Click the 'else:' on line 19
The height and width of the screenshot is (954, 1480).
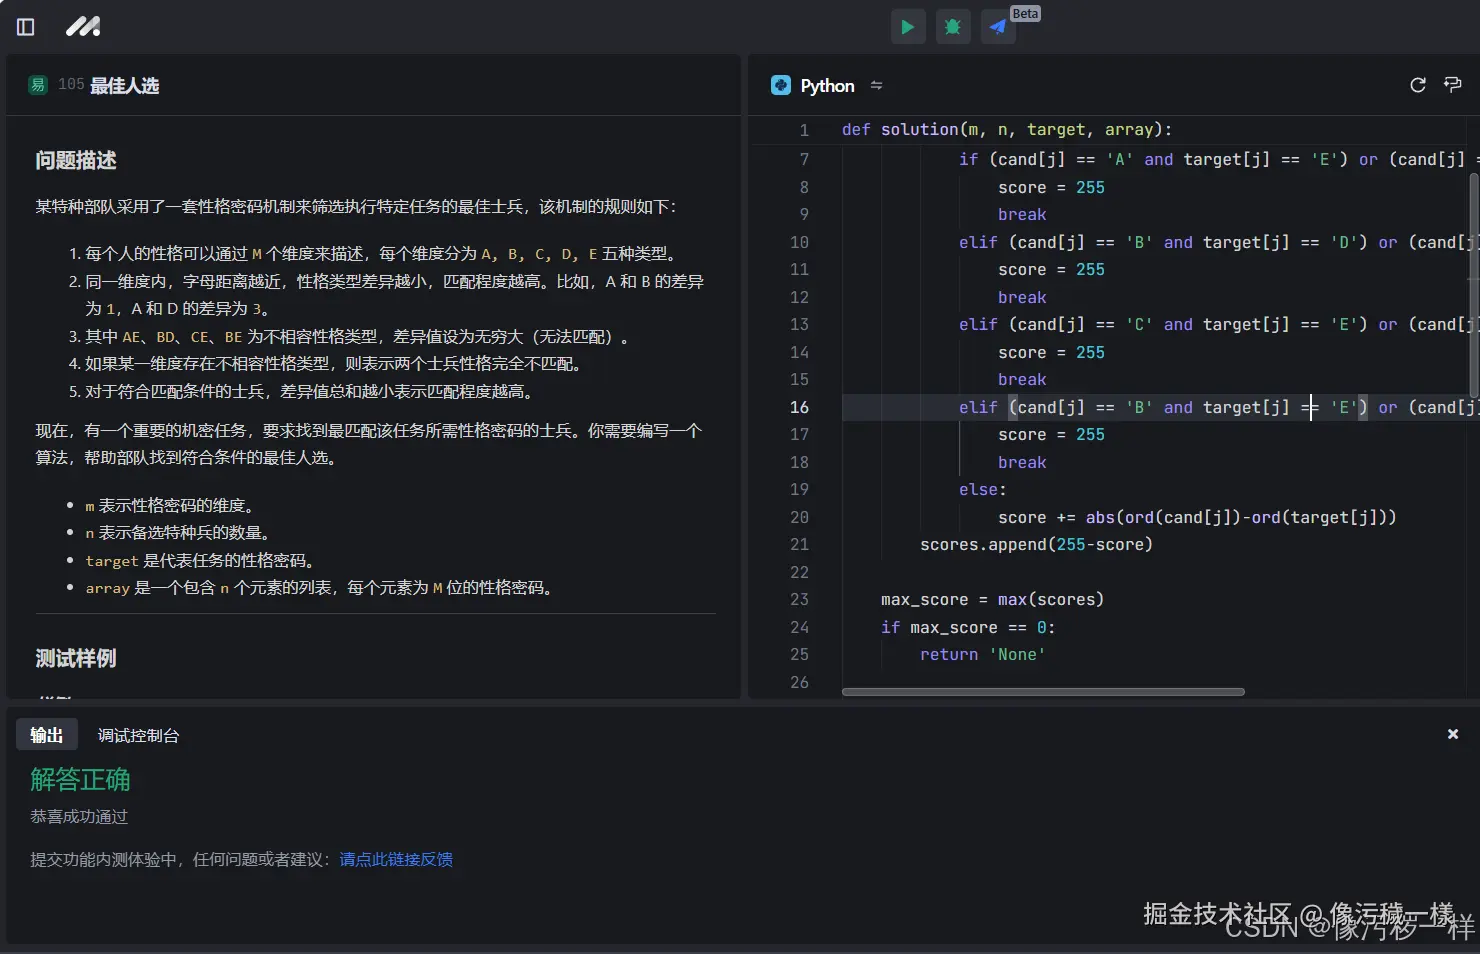coord(983,489)
